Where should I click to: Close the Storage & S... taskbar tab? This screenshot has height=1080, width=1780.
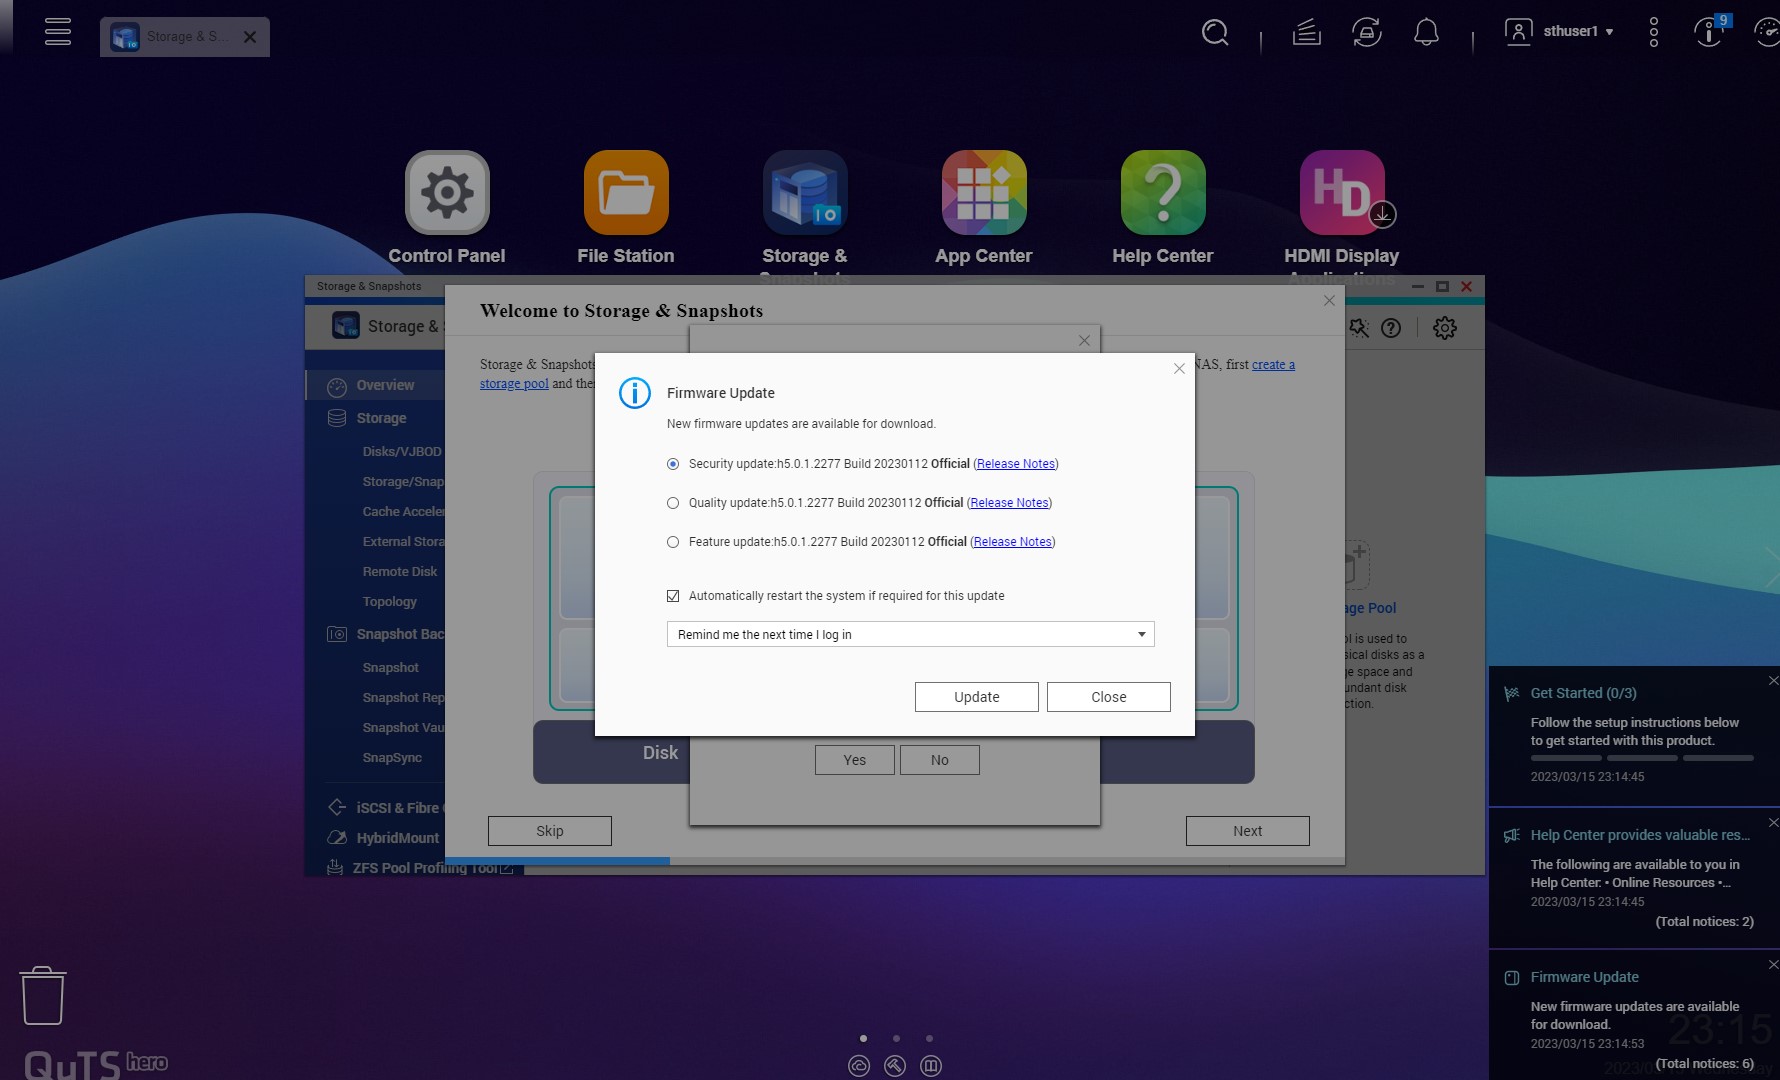point(250,37)
